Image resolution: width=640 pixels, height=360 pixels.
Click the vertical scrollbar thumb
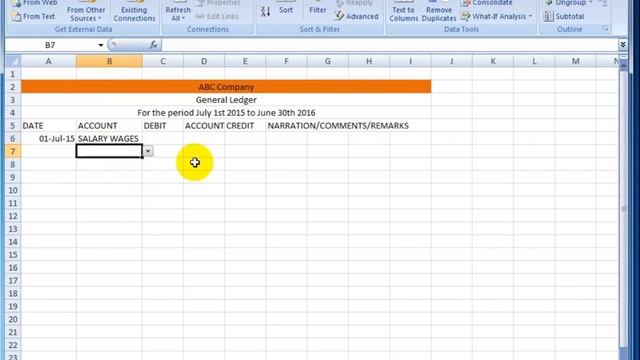623,209
